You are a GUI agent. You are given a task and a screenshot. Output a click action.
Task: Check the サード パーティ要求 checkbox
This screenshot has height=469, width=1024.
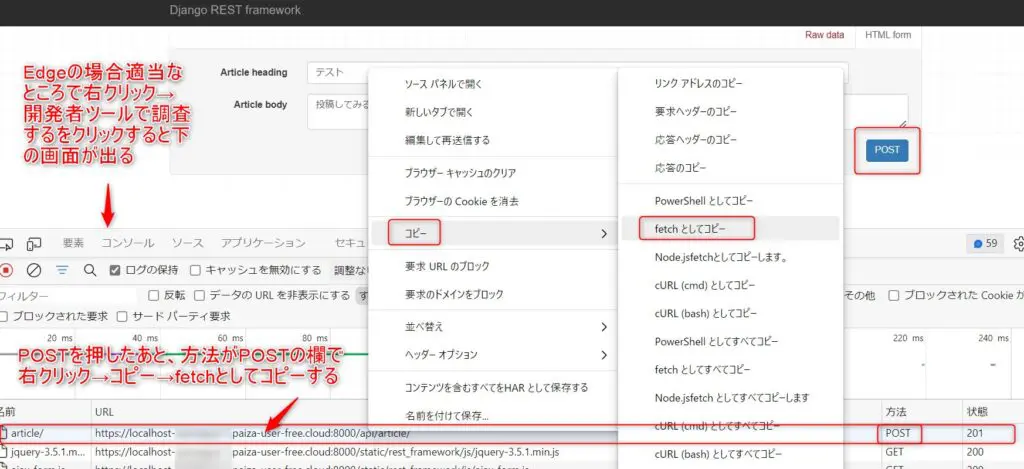121,316
